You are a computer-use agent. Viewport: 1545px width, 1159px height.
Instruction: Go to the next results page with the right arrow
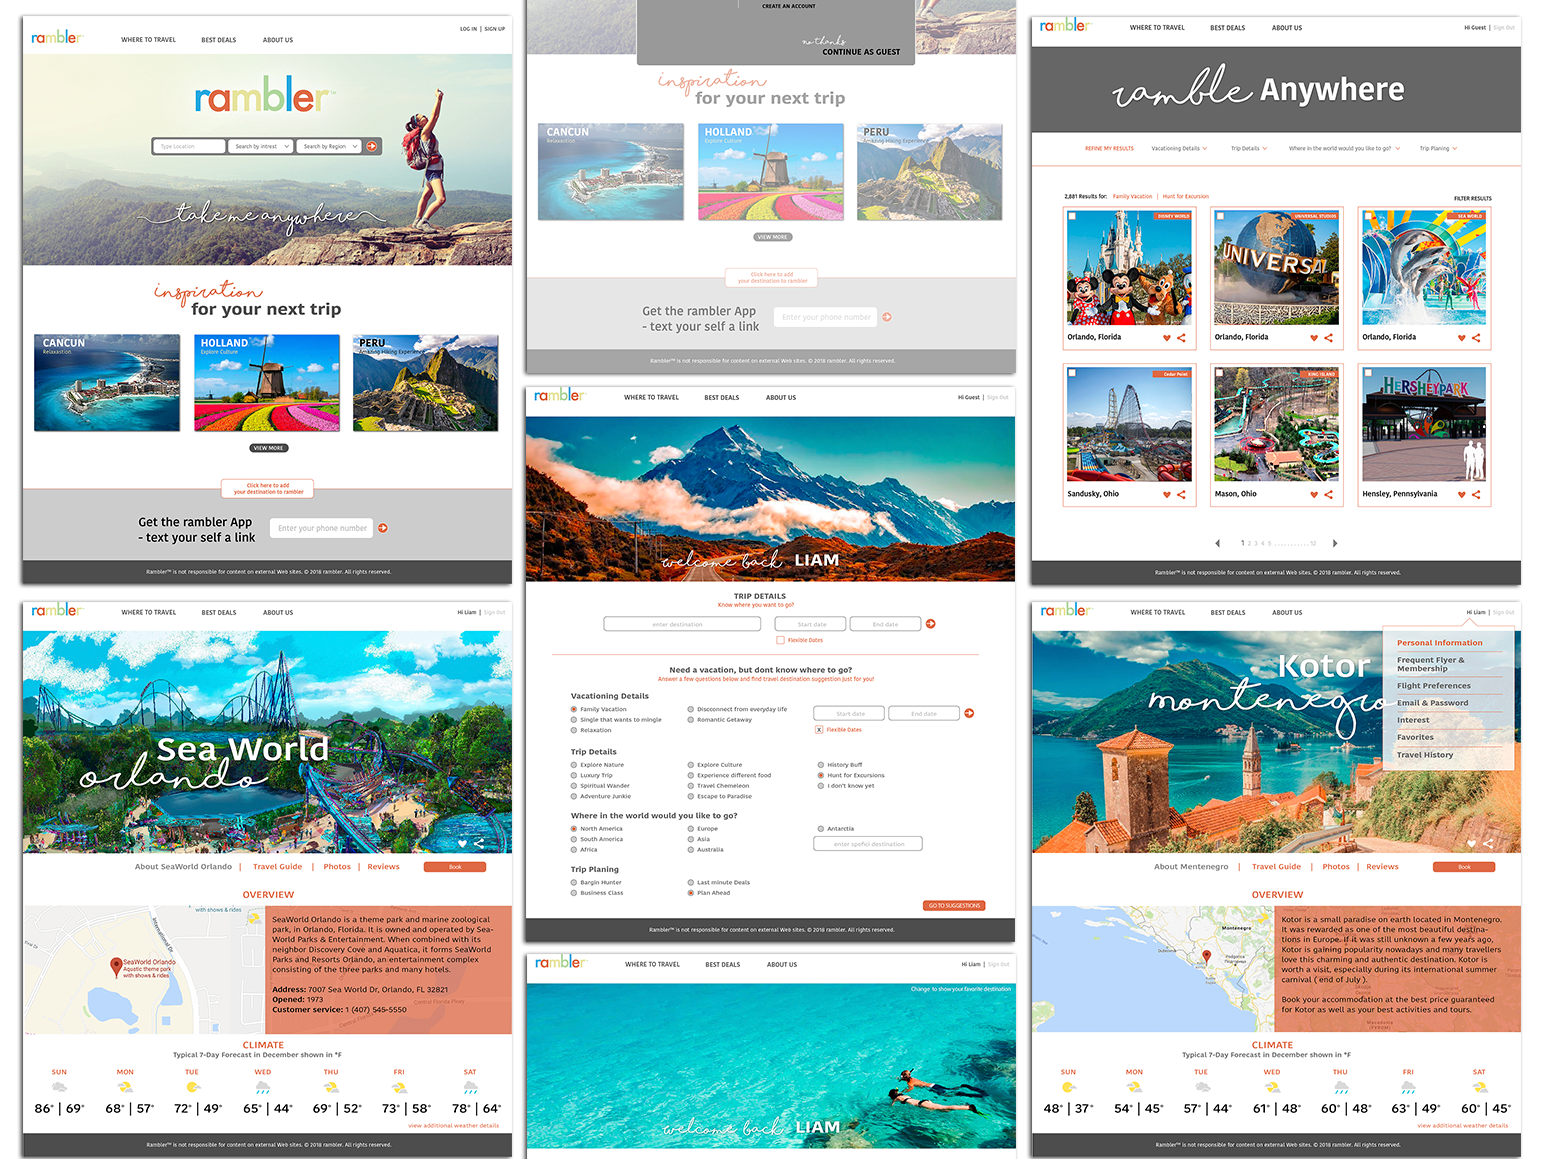point(1335,543)
